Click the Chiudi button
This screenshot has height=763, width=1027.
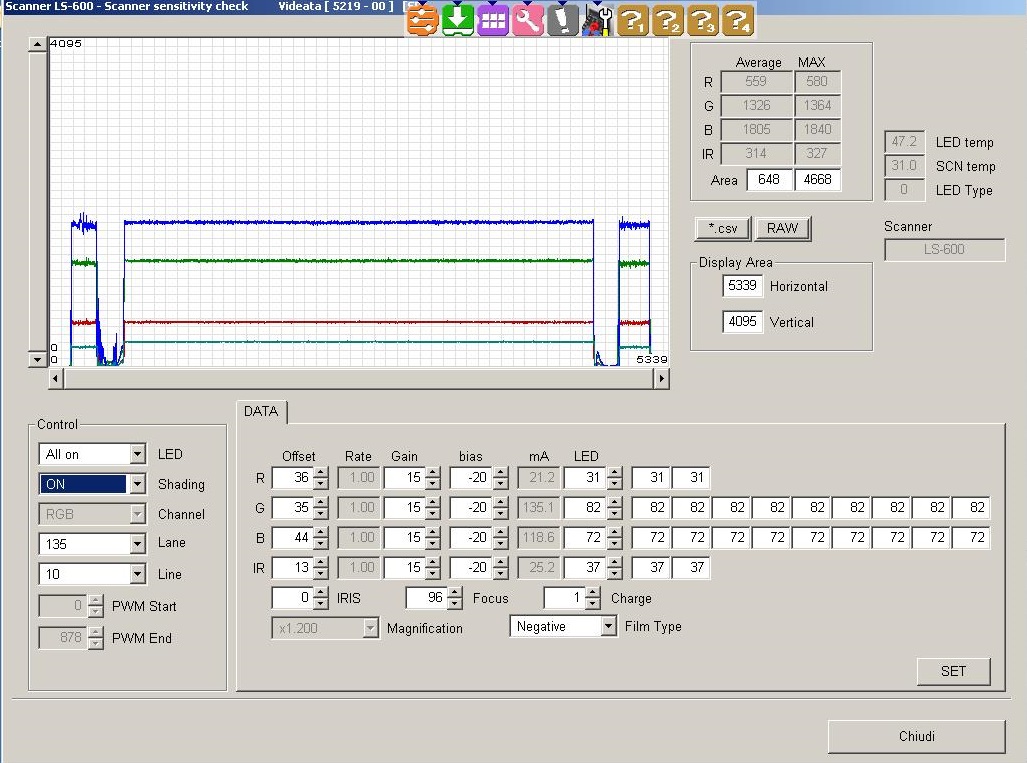(916, 737)
